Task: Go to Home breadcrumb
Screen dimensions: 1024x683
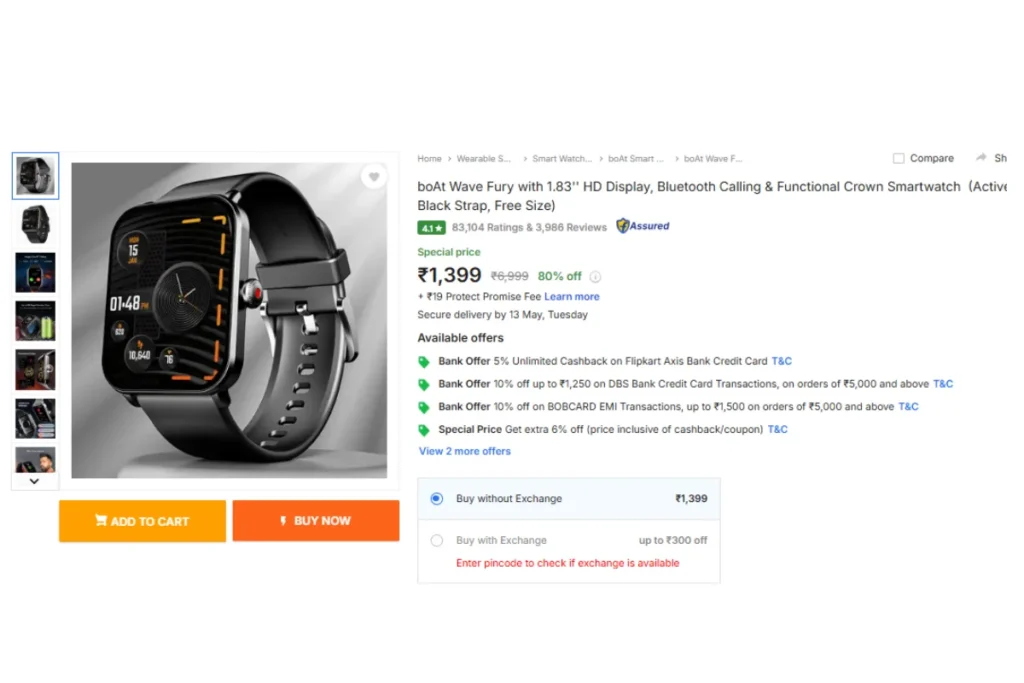Action: point(429,159)
